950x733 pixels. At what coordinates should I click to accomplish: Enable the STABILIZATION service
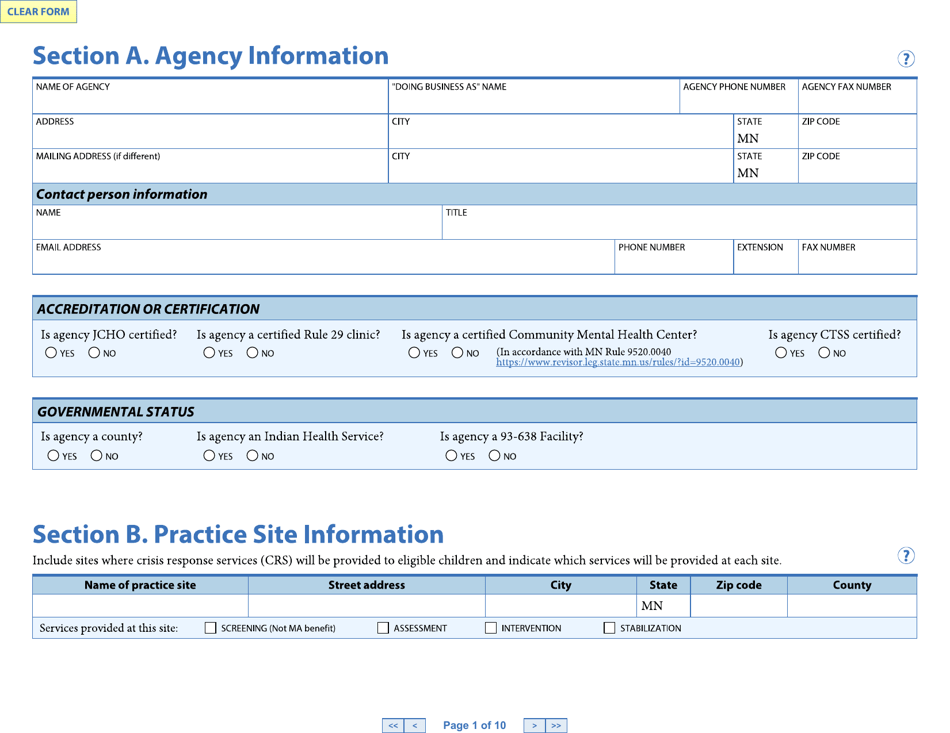pyautogui.click(x=609, y=627)
